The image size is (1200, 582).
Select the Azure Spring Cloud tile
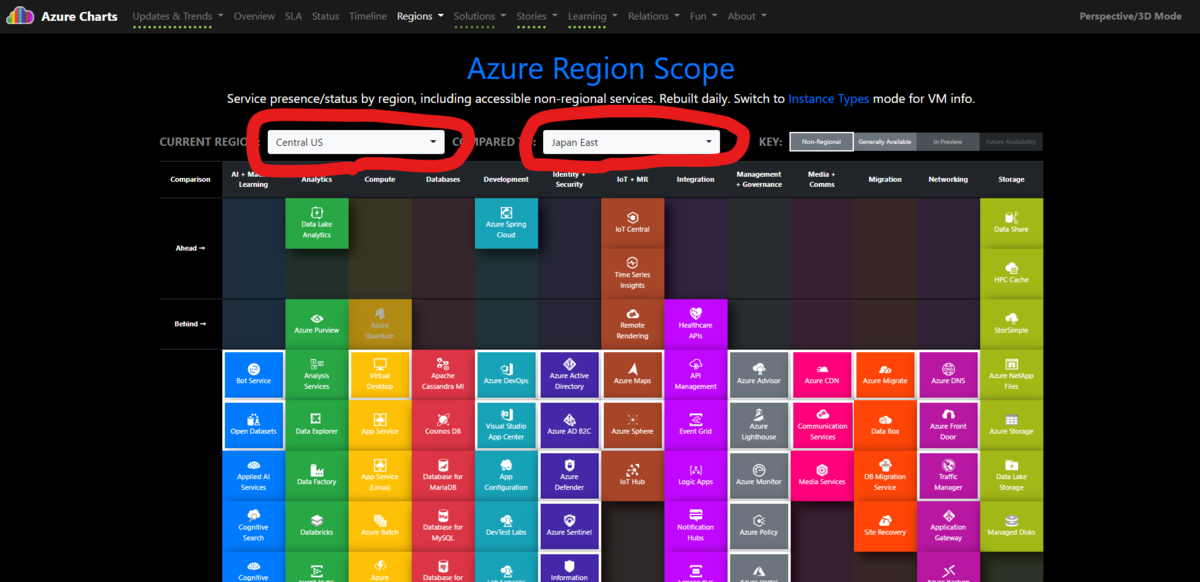pos(506,223)
